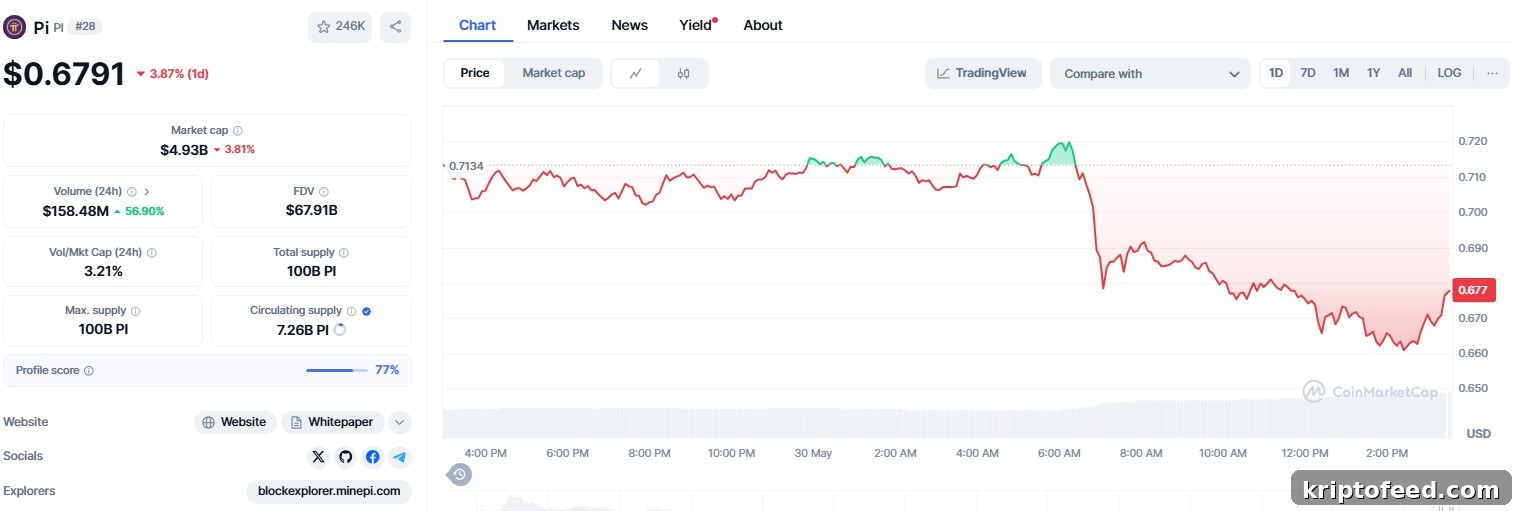
Task: Click the $158.48M volume value
Action: click(x=75, y=211)
